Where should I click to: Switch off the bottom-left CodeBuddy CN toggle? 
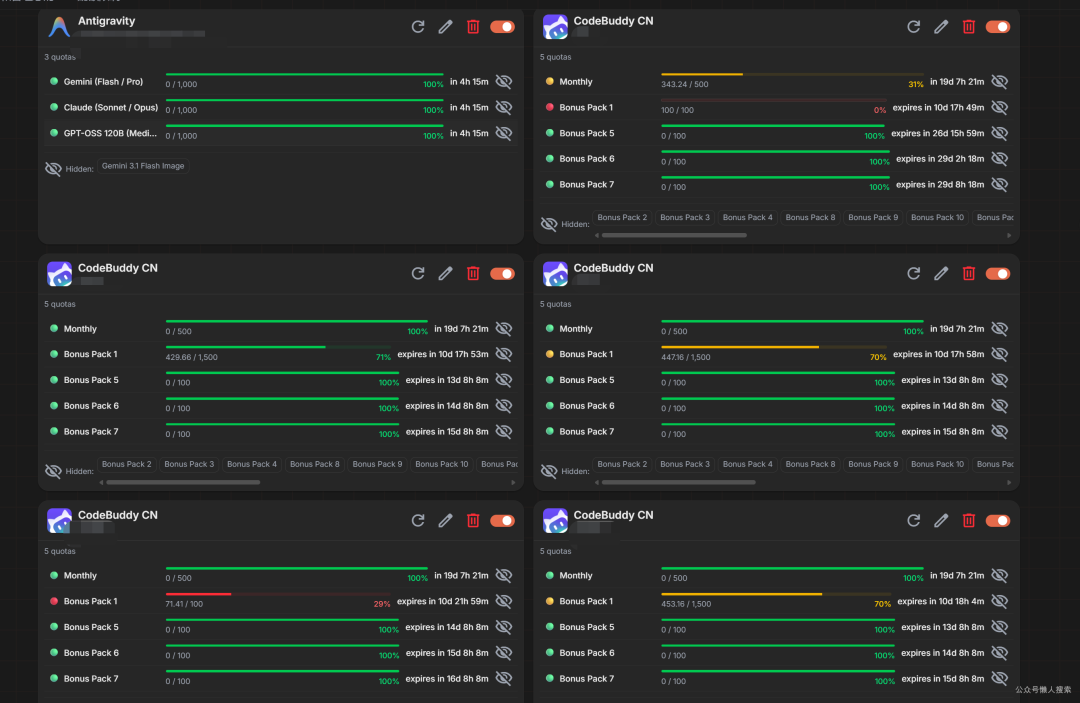(503, 521)
